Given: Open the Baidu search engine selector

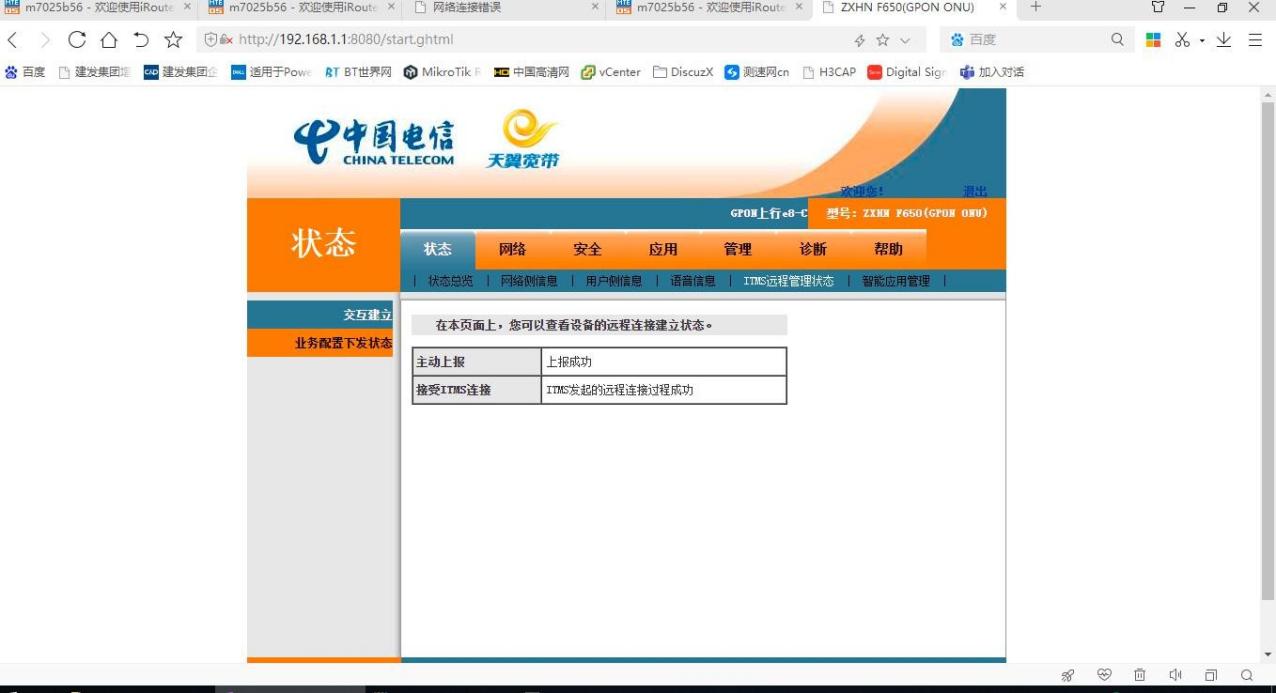Looking at the screenshot, I should point(957,40).
